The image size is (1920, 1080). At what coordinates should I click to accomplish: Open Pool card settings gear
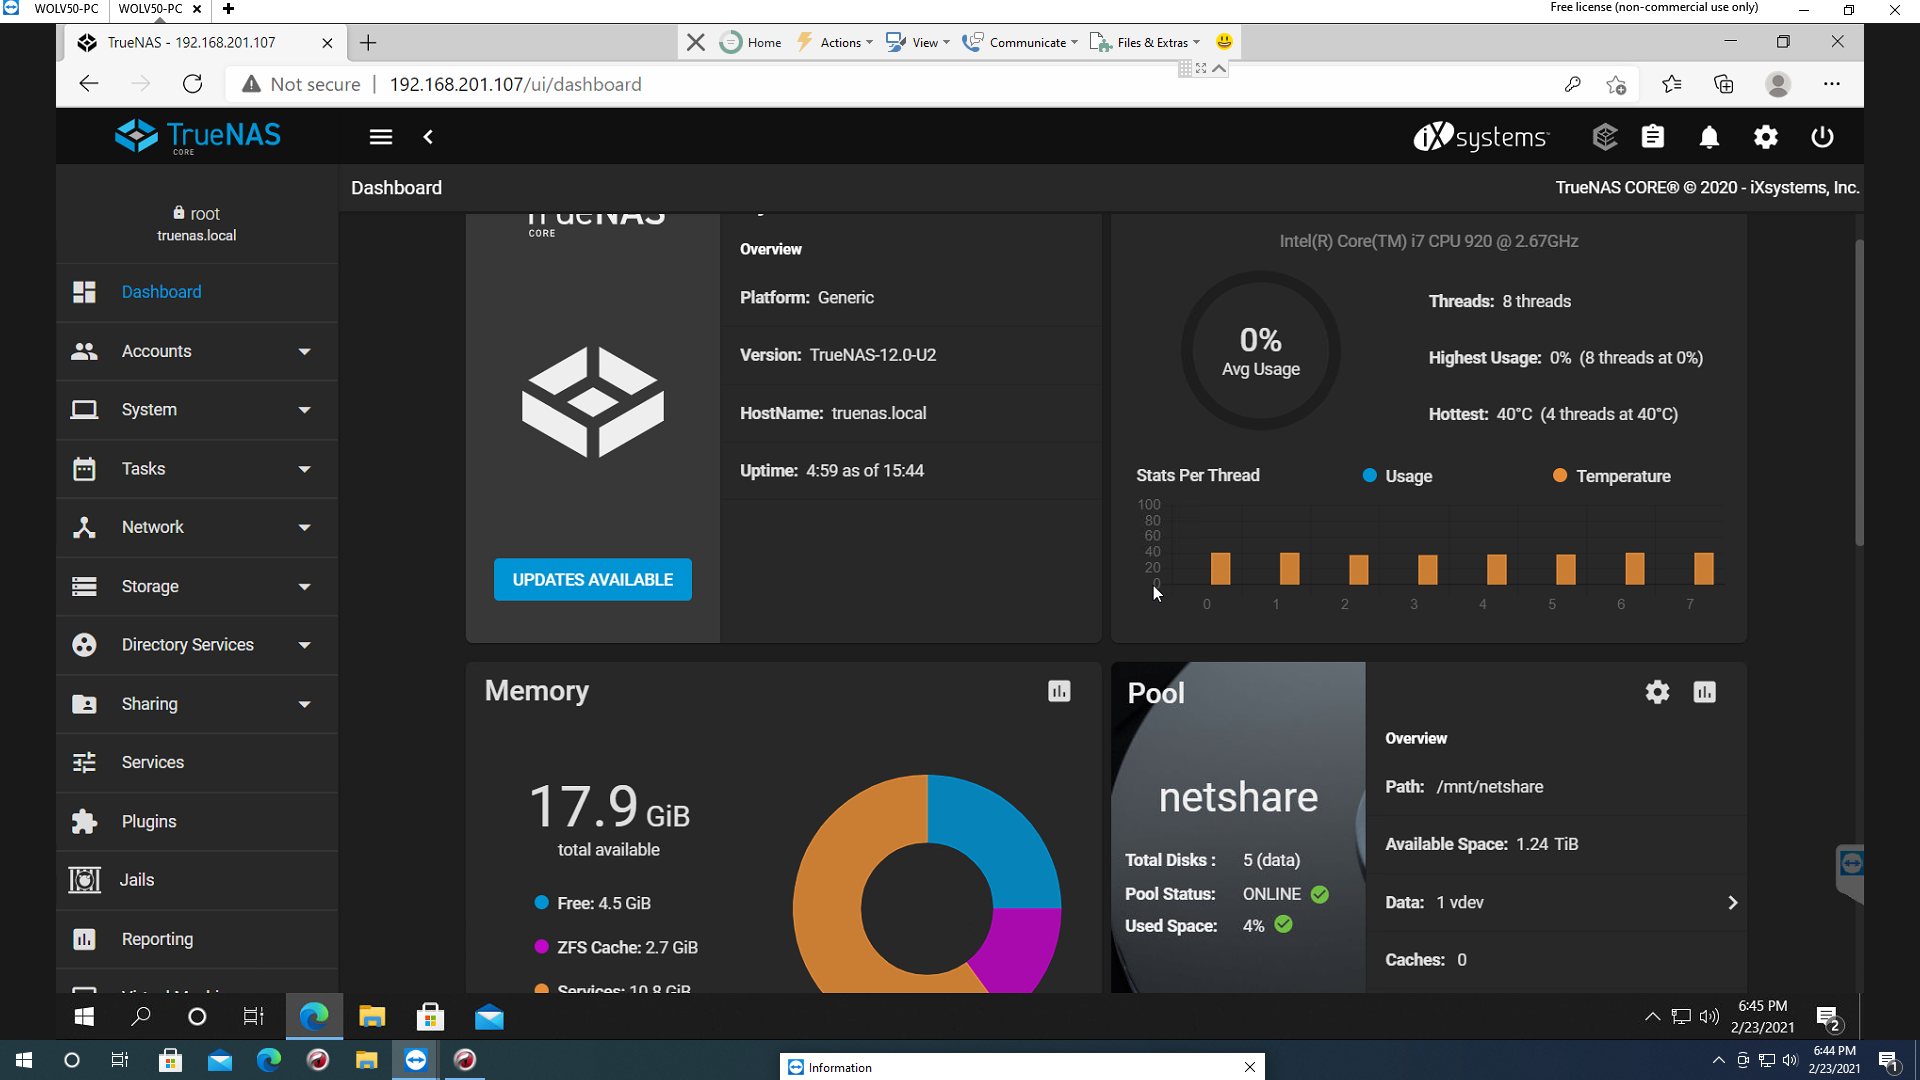1657,692
